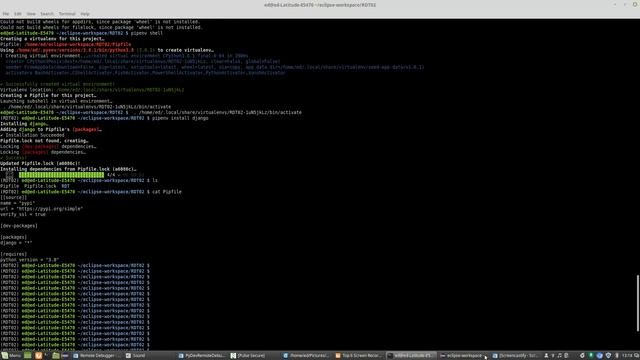Open the Edit menu

[18, 14]
